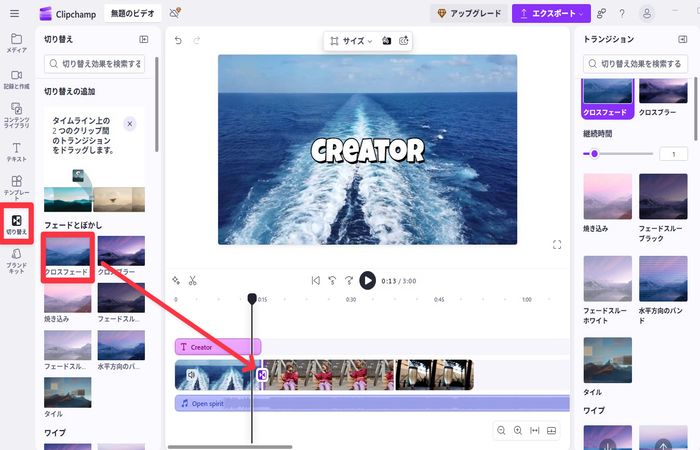Collapse the トランジション properties panel
The image size is (700, 450).
tap(682, 40)
